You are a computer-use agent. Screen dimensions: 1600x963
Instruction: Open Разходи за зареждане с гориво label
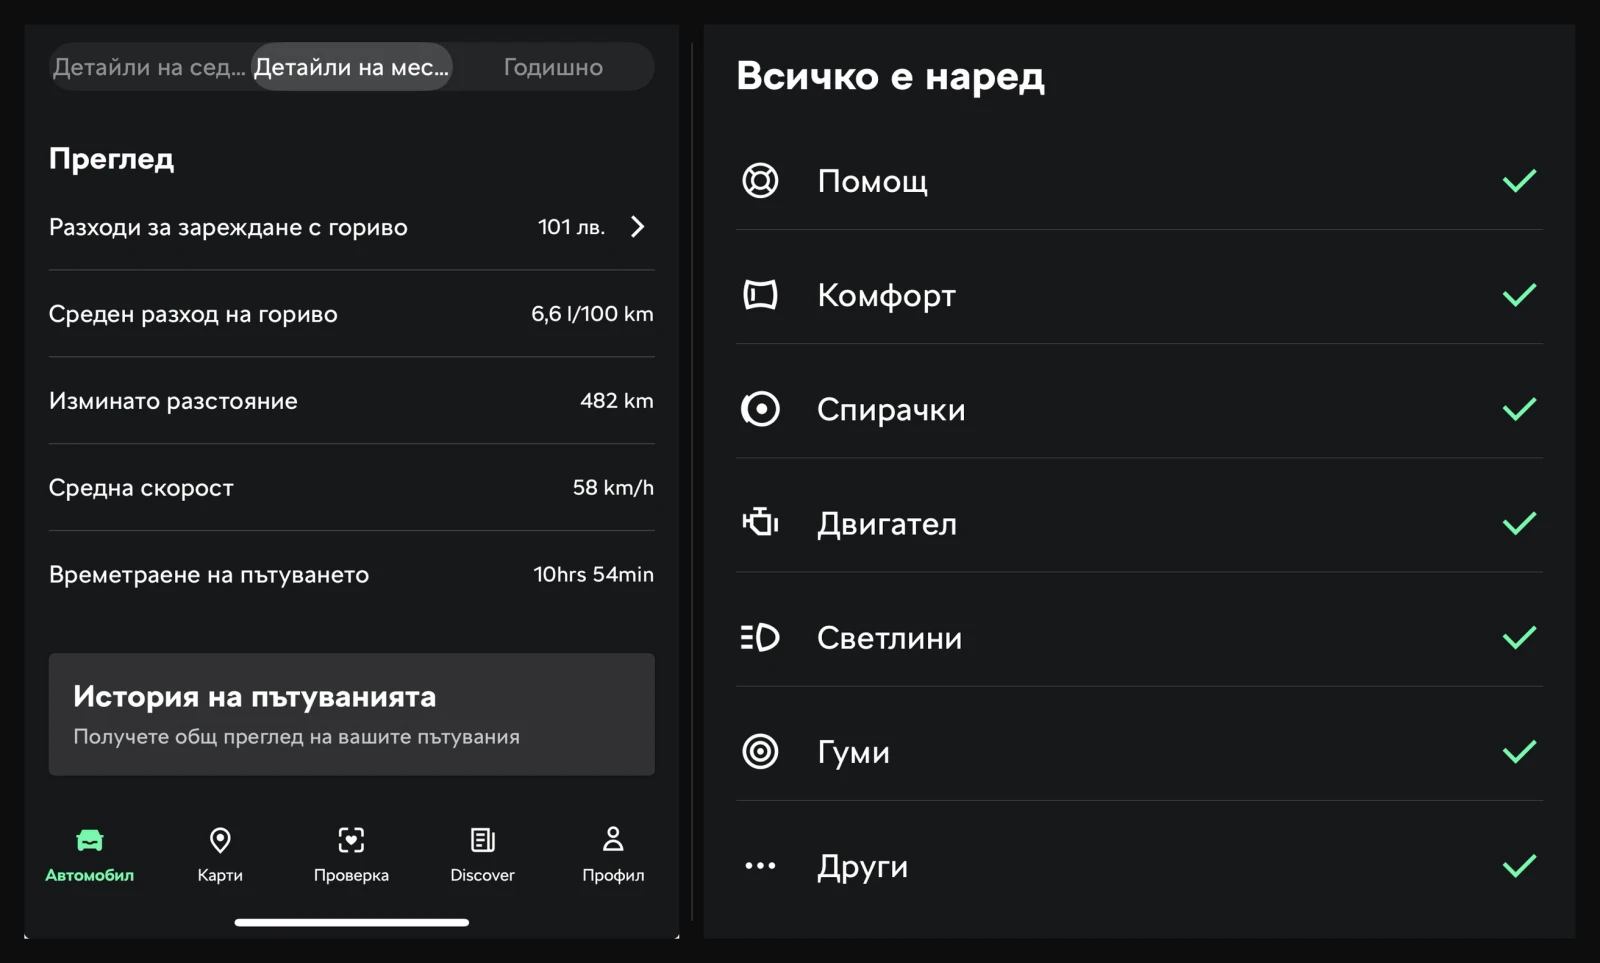pyautogui.click(x=228, y=227)
